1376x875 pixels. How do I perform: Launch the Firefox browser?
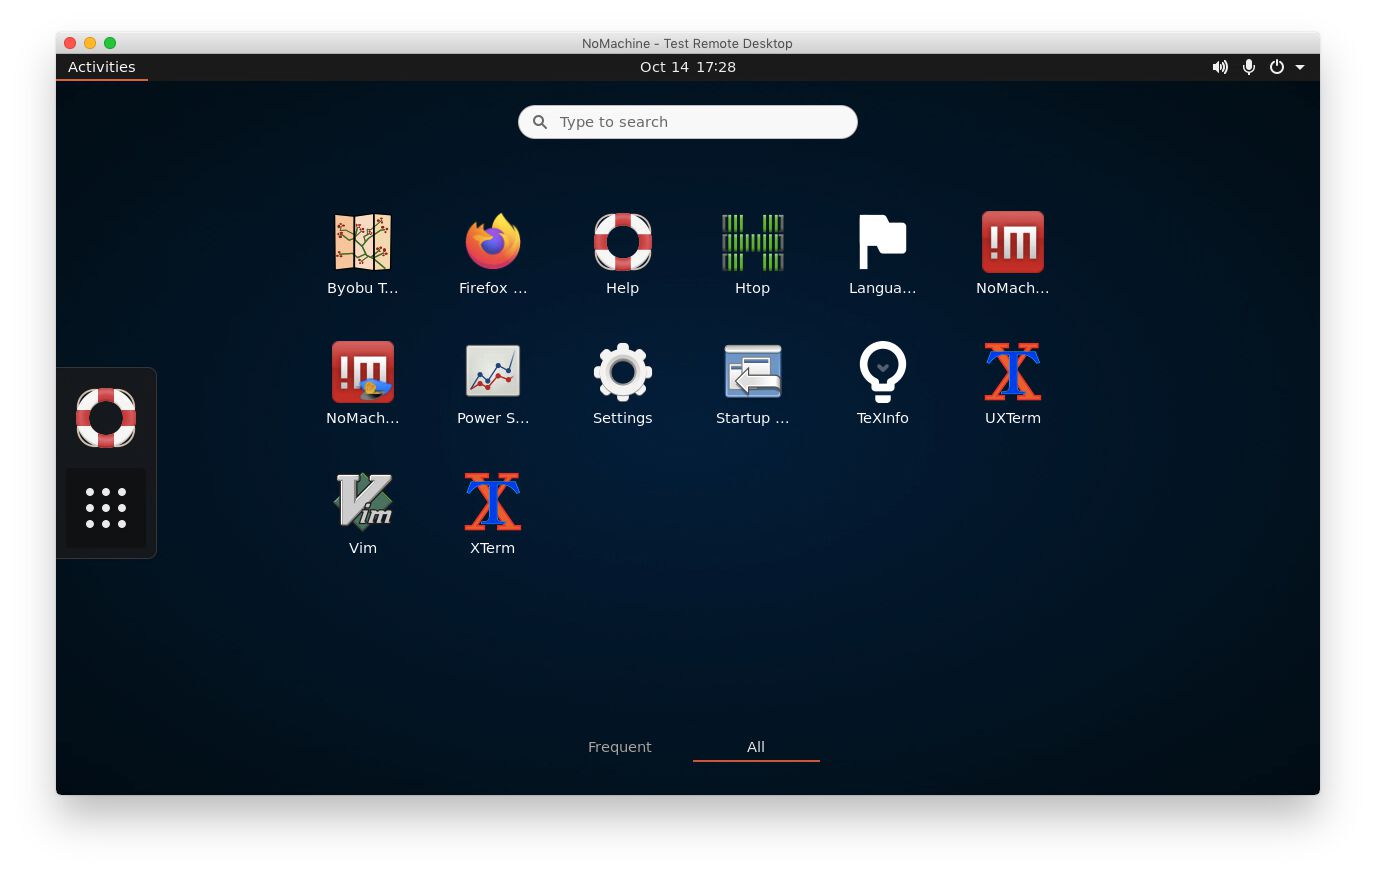[492, 241]
